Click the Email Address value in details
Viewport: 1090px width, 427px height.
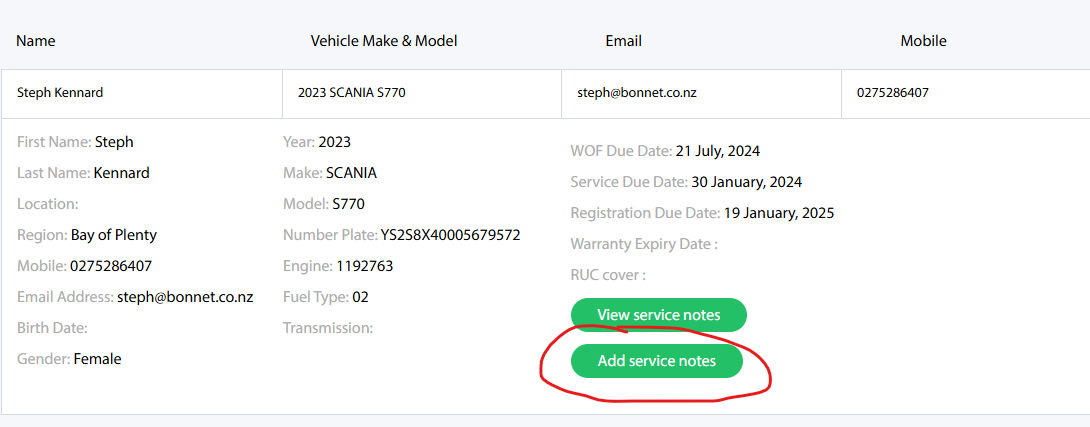tap(185, 297)
